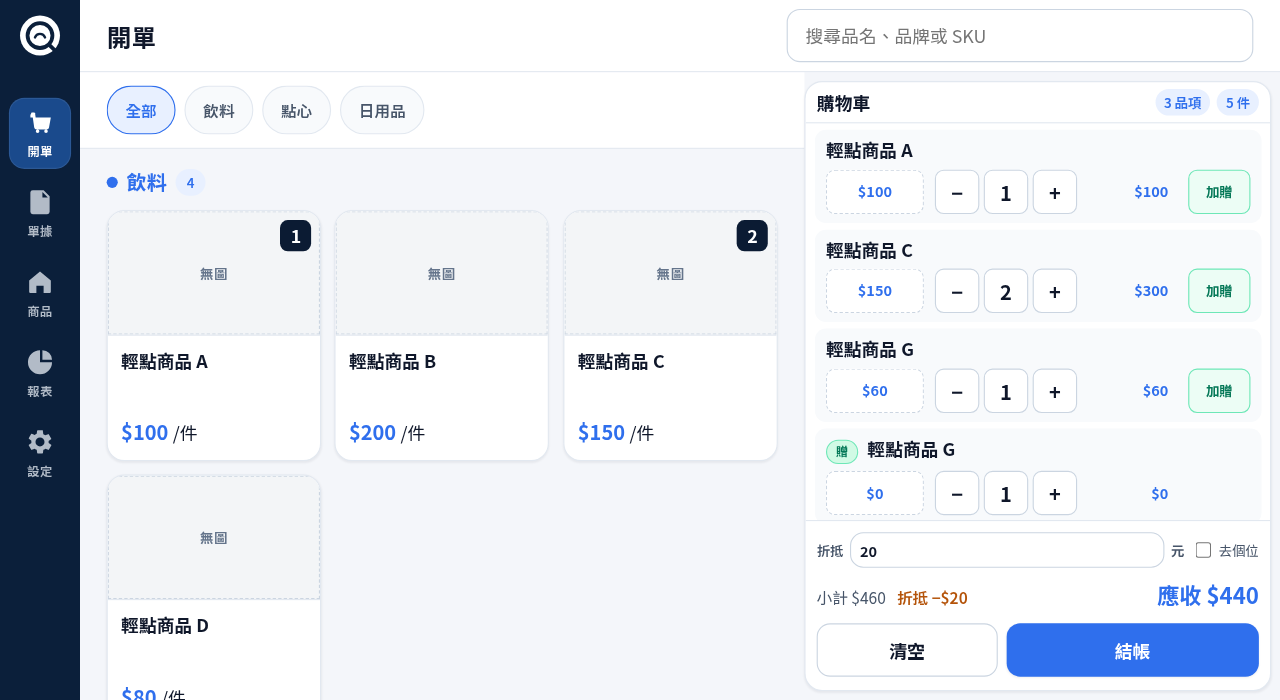Click the 小計 $460 subtotal text
The height and width of the screenshot is (700, 1280).
pyautogui.click(x=851, y=597)
